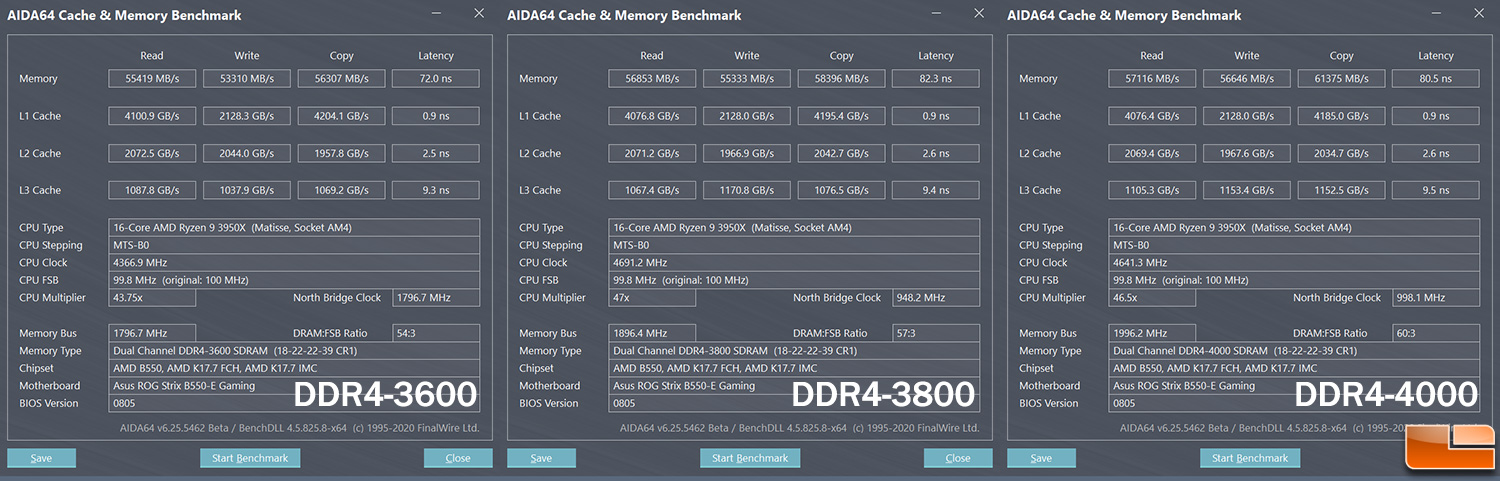Viewport: 1500px width, 481px height.
Task: Click the CPU Clock value 4691.2 MHz
Action: [794, 263]
